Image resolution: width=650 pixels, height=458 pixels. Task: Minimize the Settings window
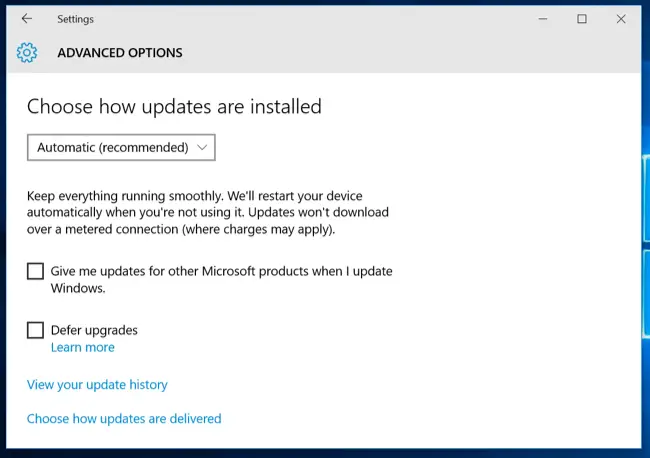[543, 19]
